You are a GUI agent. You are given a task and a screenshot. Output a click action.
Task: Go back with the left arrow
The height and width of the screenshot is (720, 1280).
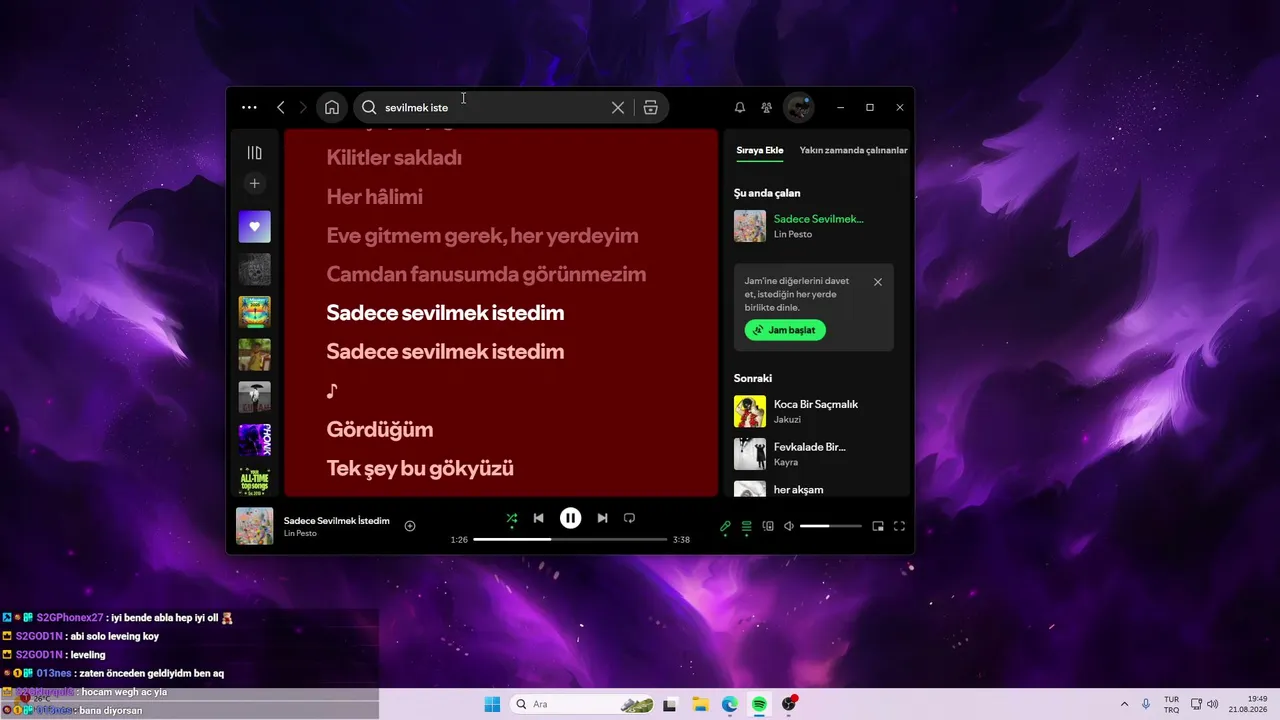(281, 107)
